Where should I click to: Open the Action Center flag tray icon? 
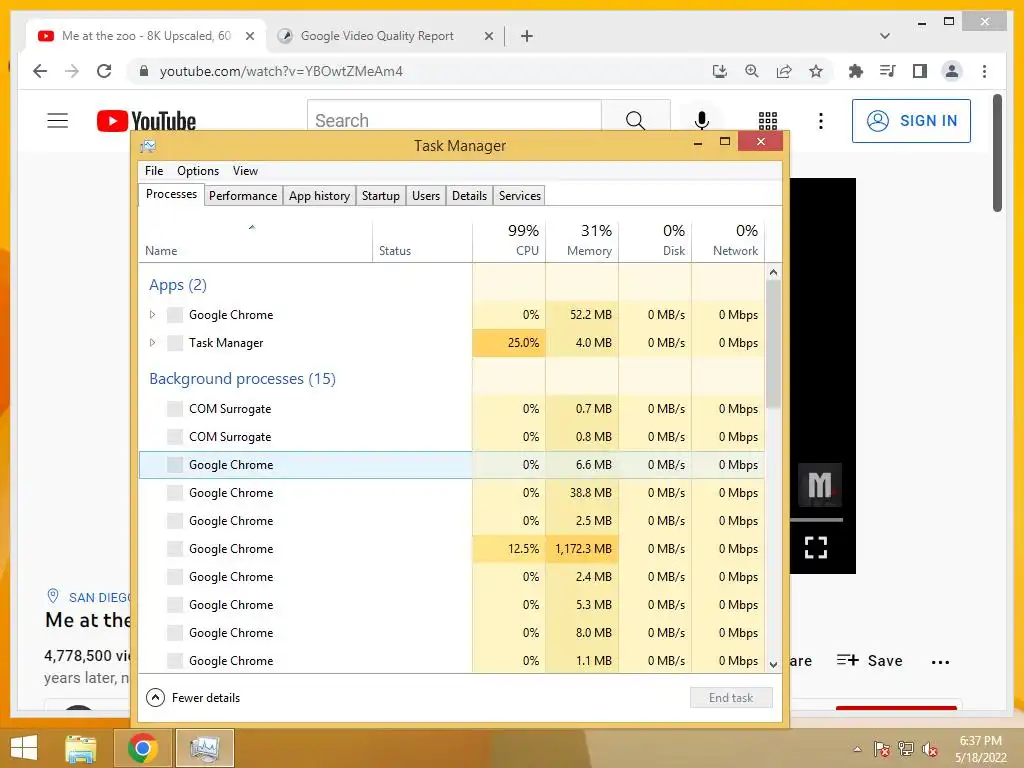tap(881, 749)
